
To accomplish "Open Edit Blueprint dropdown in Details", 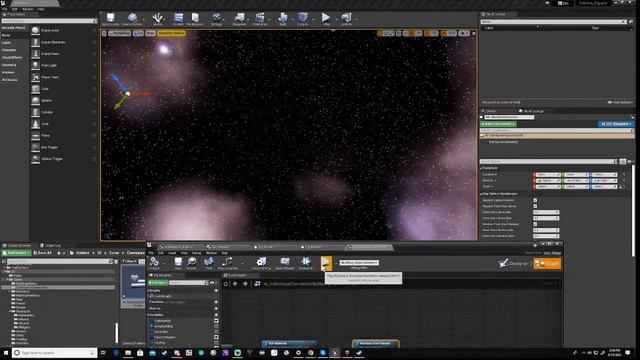I will point(616,124).
